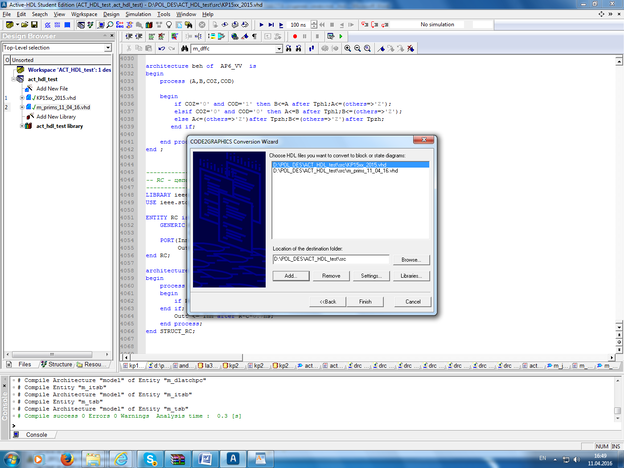Viewport: 624px width, 468px height.
Task: Switch to the Structure tab
Action: 58,365
